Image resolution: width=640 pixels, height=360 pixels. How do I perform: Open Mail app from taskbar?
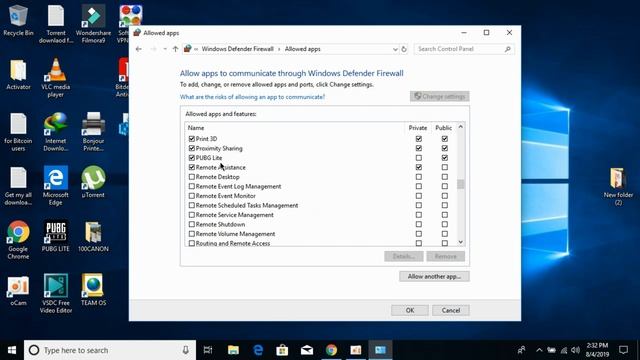307,350
